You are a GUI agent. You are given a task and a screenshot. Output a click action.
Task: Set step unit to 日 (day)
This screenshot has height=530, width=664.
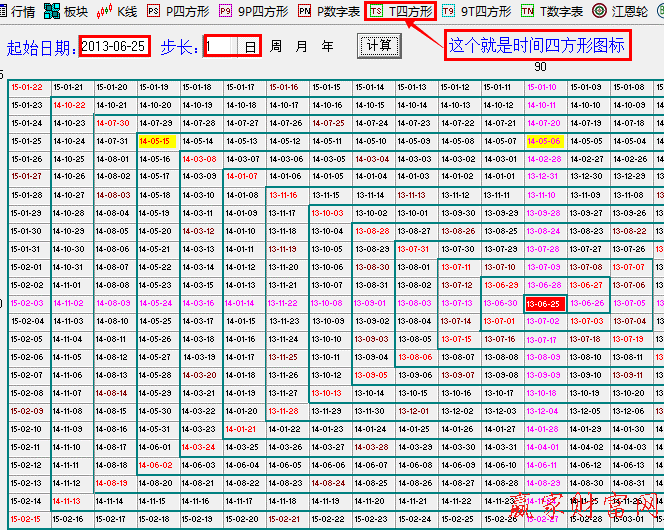pos(250,47)
